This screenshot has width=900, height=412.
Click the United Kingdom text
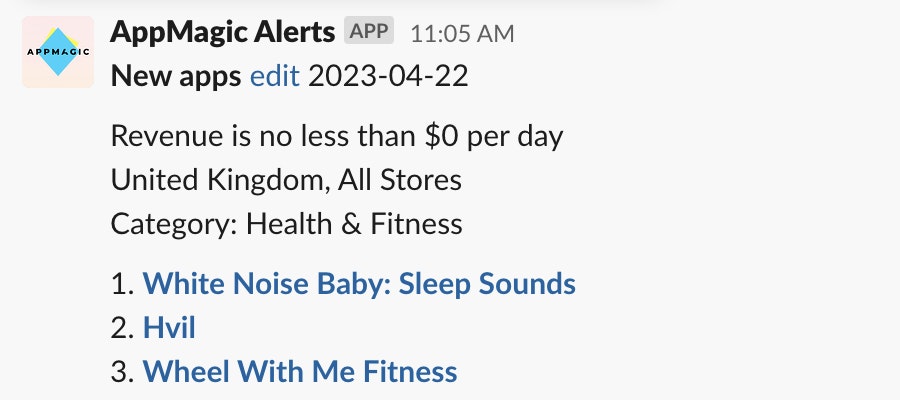coord(220,180)
